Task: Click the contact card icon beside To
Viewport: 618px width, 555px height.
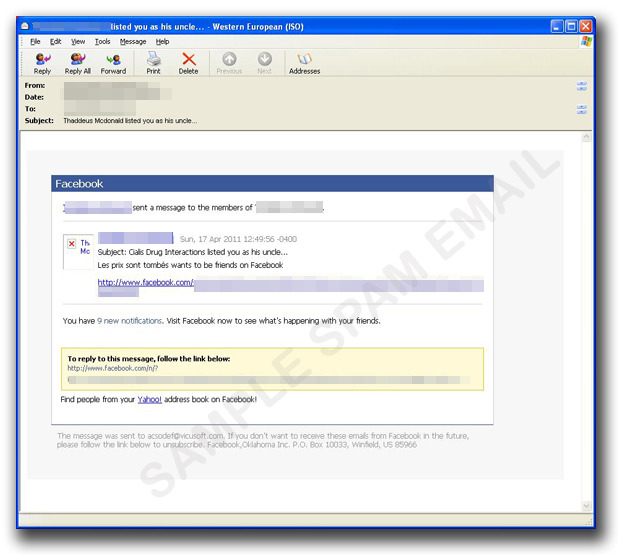Action: point(582,109)
